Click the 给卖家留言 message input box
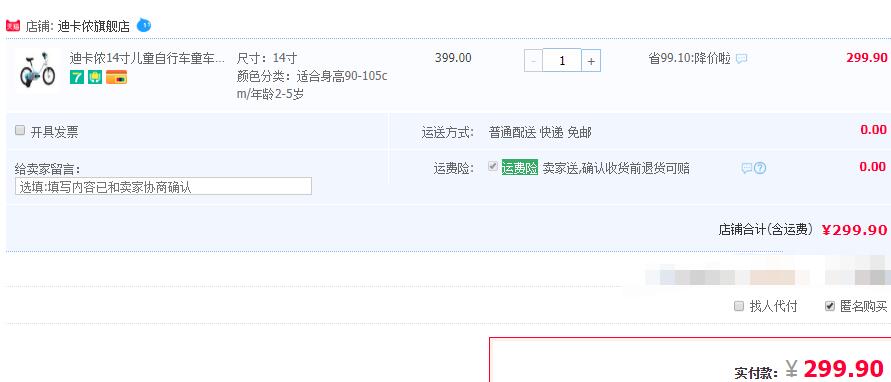 click(x=163, y=186)
